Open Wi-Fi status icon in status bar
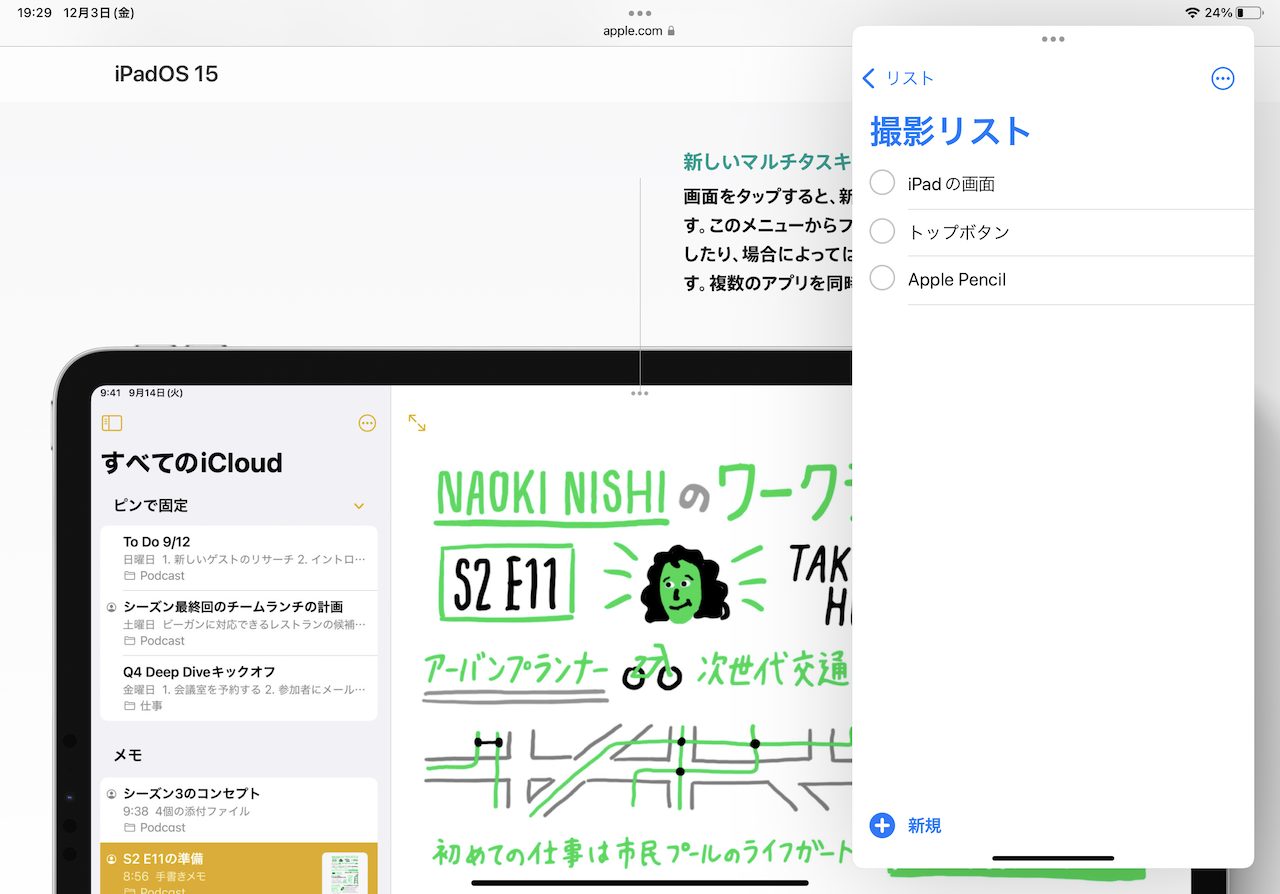This screenshot has height=894, width=1280. coord(1191,13)
